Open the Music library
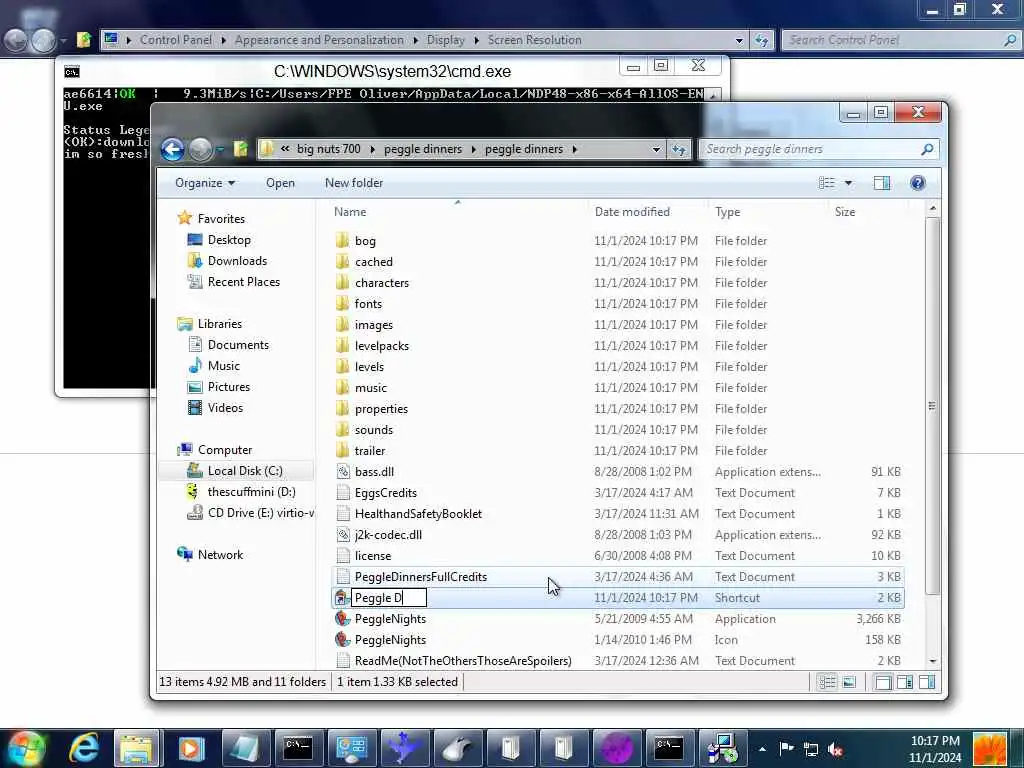The height and width of the screenshot is (768, 1024). pos(223,366)
